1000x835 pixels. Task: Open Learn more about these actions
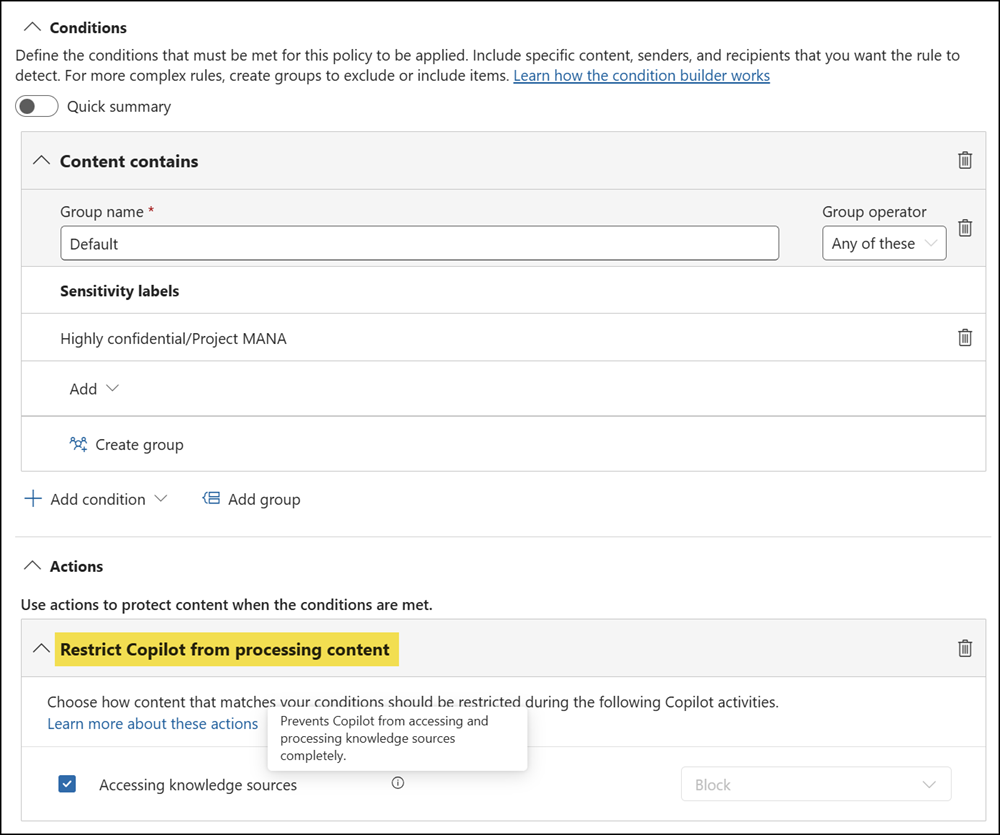[x=152, y=723]
